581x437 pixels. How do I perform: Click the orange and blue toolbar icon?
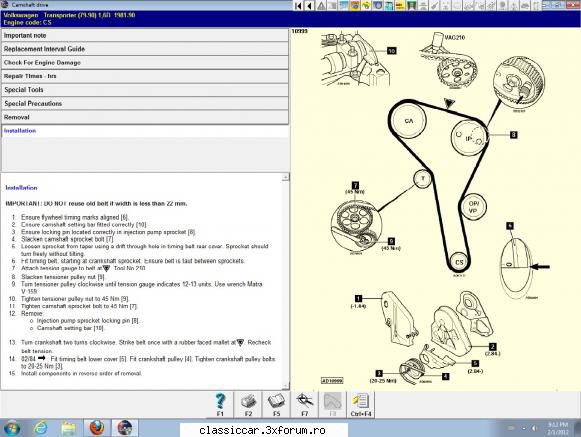355,5
